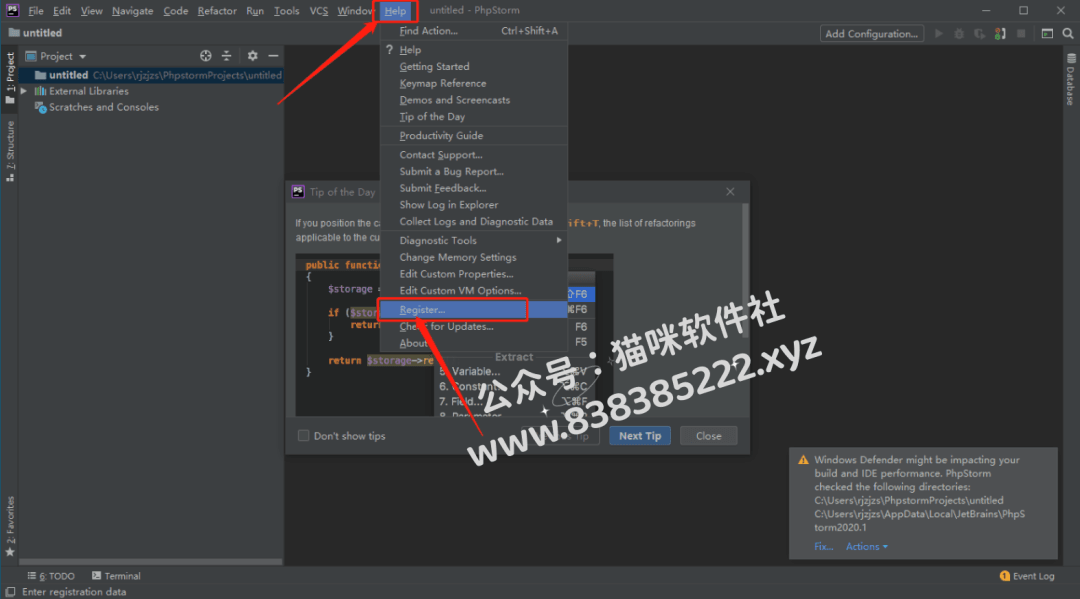The image size is (1080, 599).
Task: Choose Contact Support... menu entry
Action: [473, 155]
